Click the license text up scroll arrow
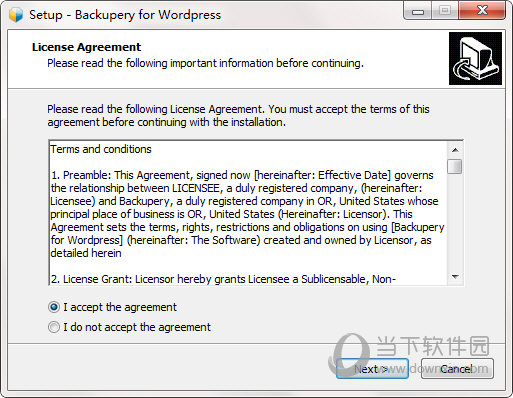The height and width of the screenshot is (398, 513). [x=455, y=150]
